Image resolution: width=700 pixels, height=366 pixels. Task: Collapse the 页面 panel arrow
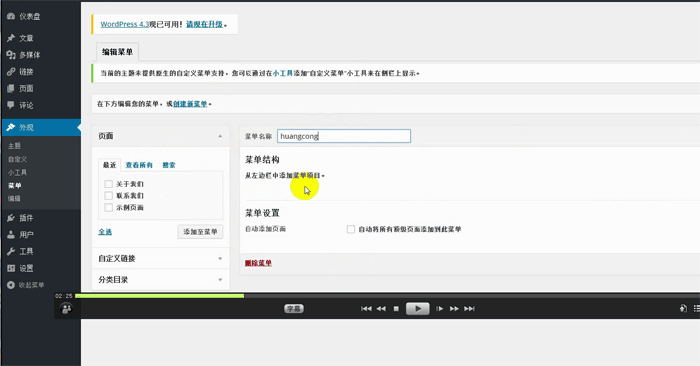pyautogui.click(x=220, y=136)
